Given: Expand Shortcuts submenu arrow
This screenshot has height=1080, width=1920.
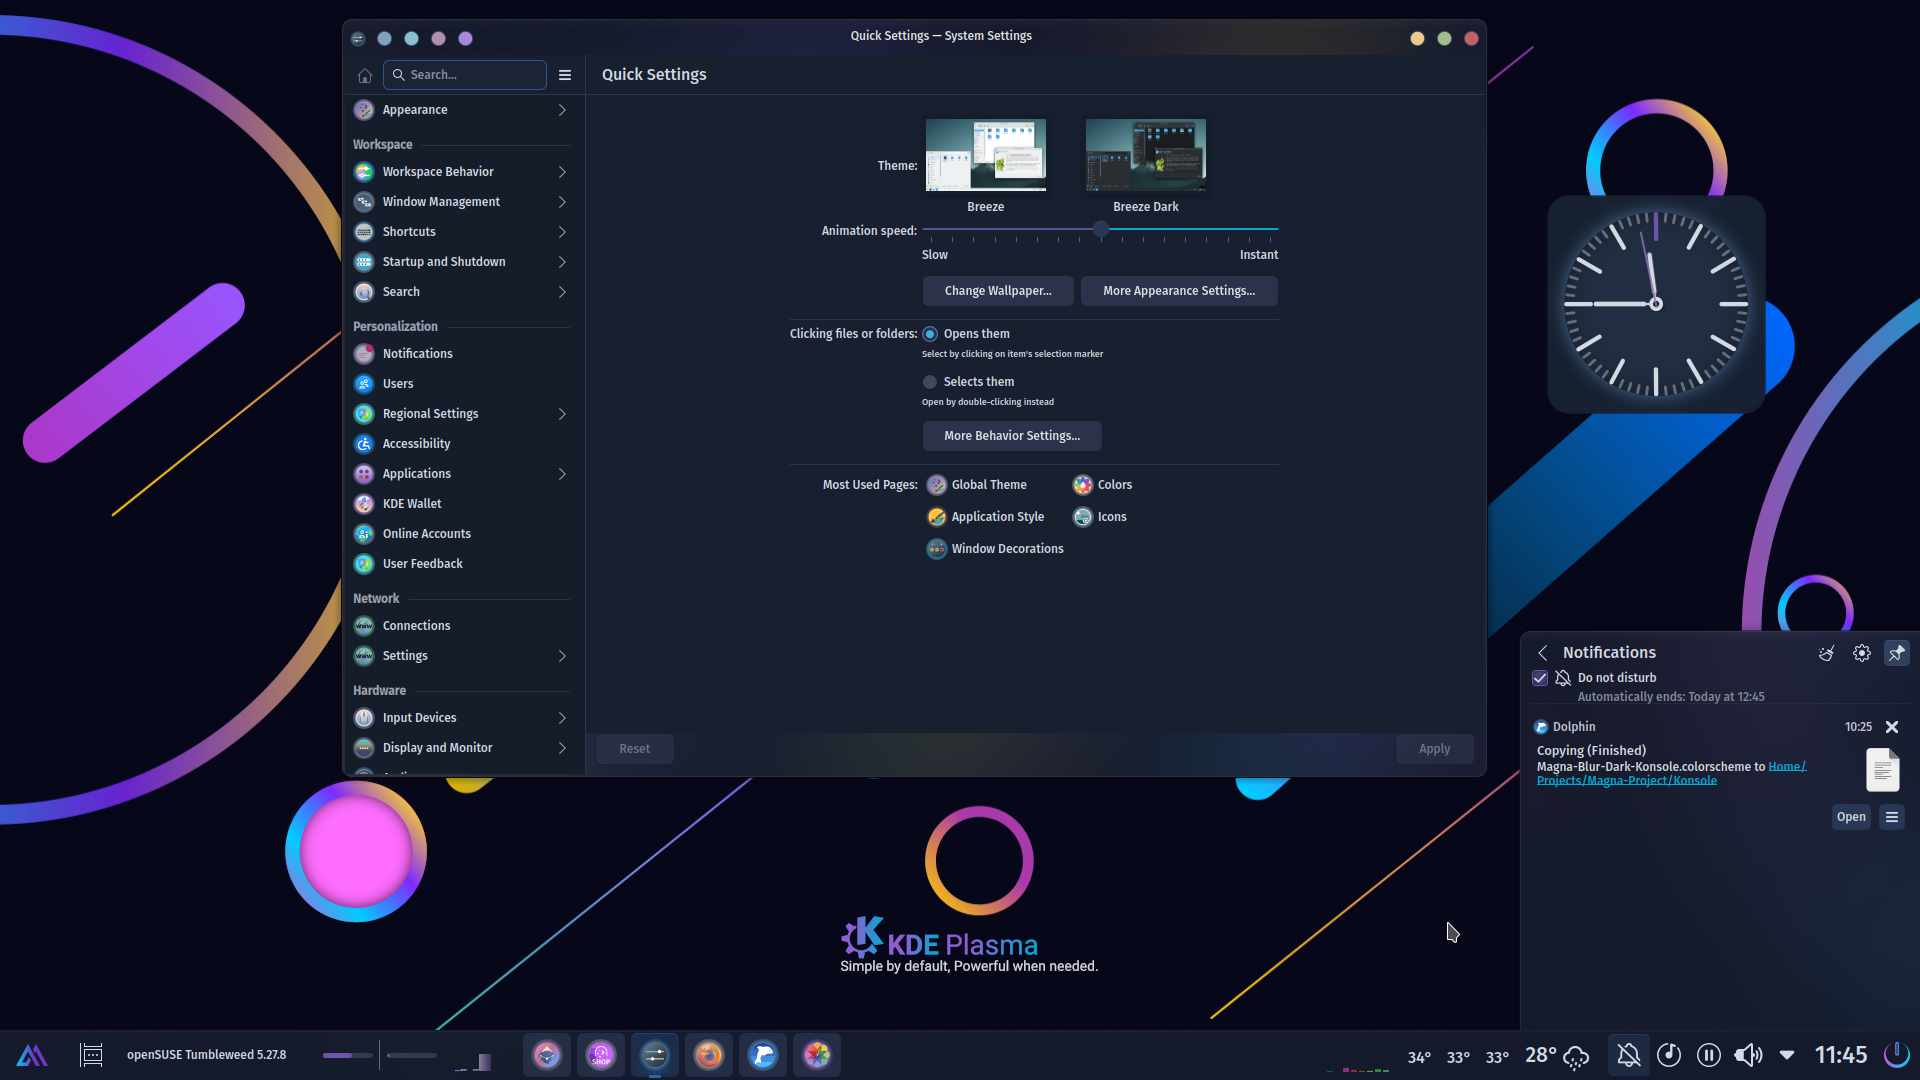Looking at the screenshot, I should click(562, 232).
